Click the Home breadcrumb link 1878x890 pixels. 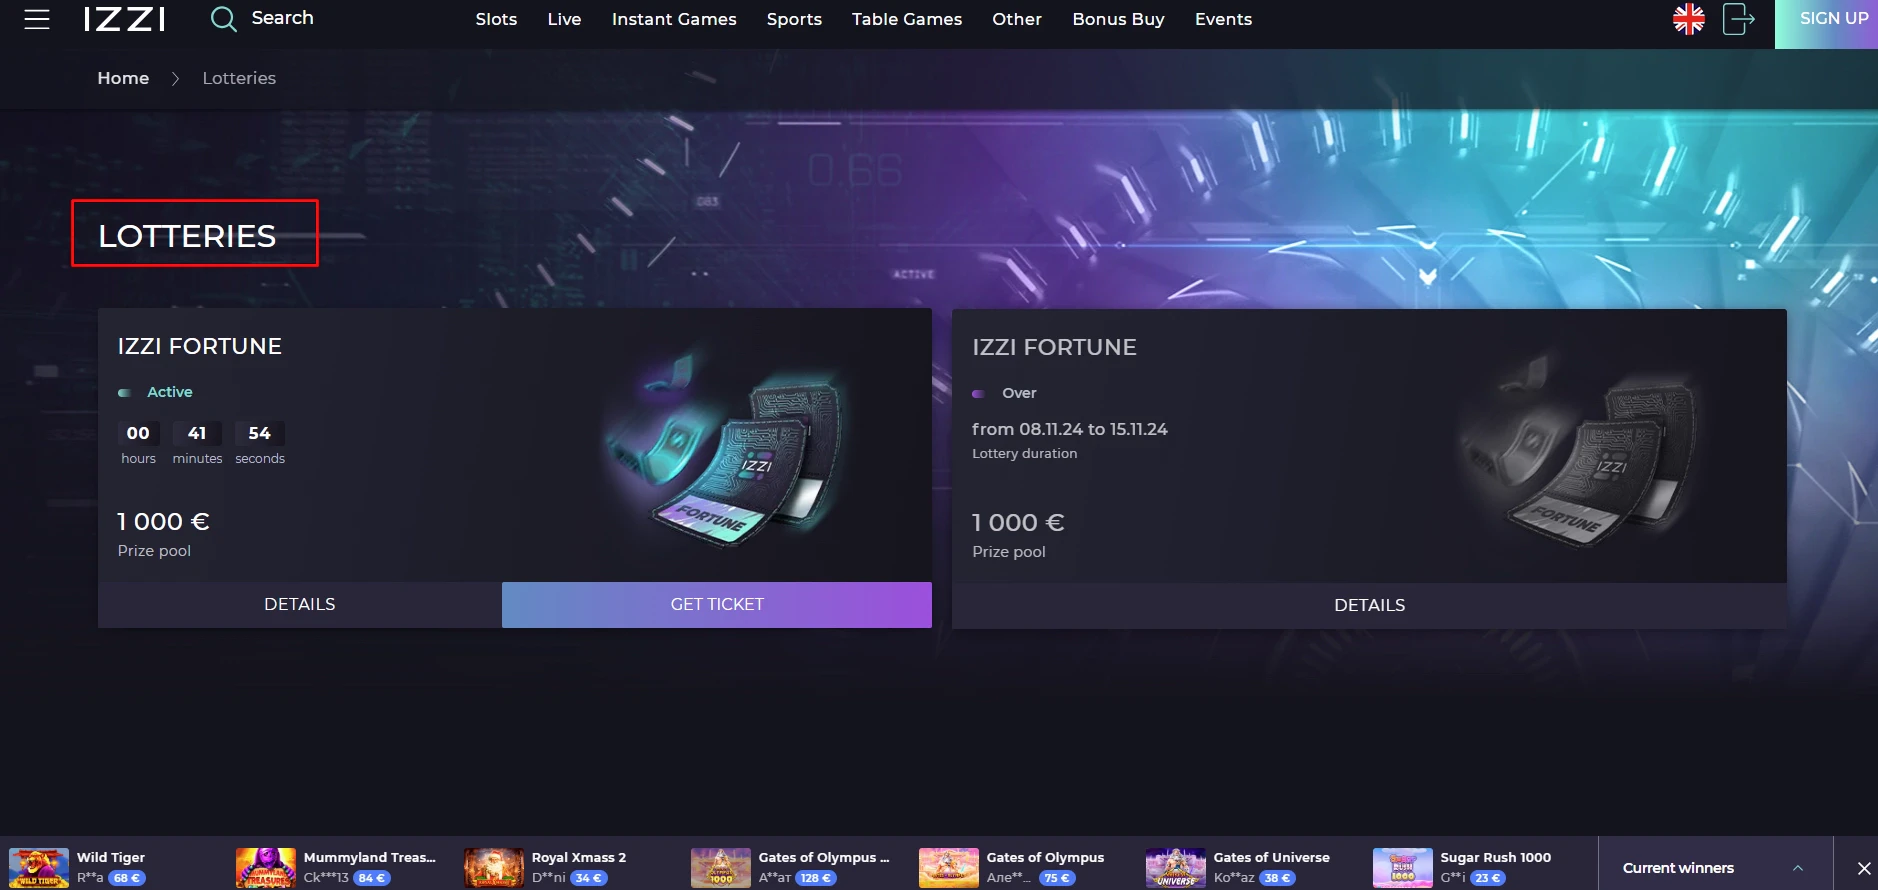coord(123,78)
